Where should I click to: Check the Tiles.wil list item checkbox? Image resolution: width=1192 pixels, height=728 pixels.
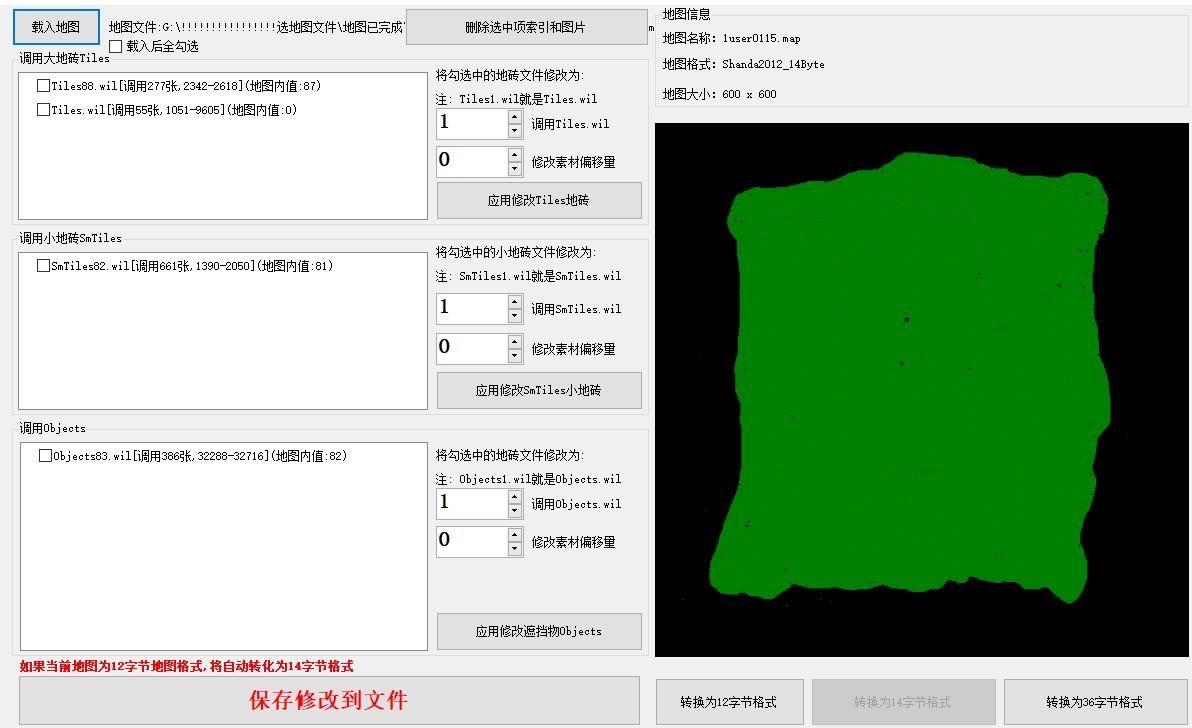[43, 110]
